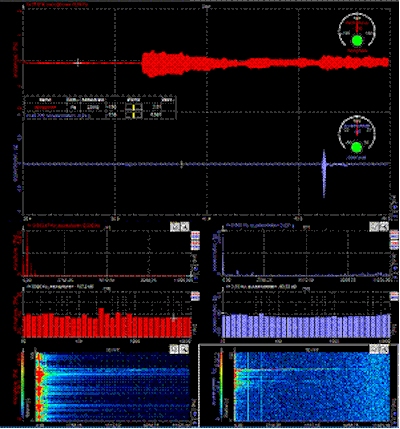Click the Name column header in the cursor table
Viewport: 400px width, 429px height.
coord(45,100)
